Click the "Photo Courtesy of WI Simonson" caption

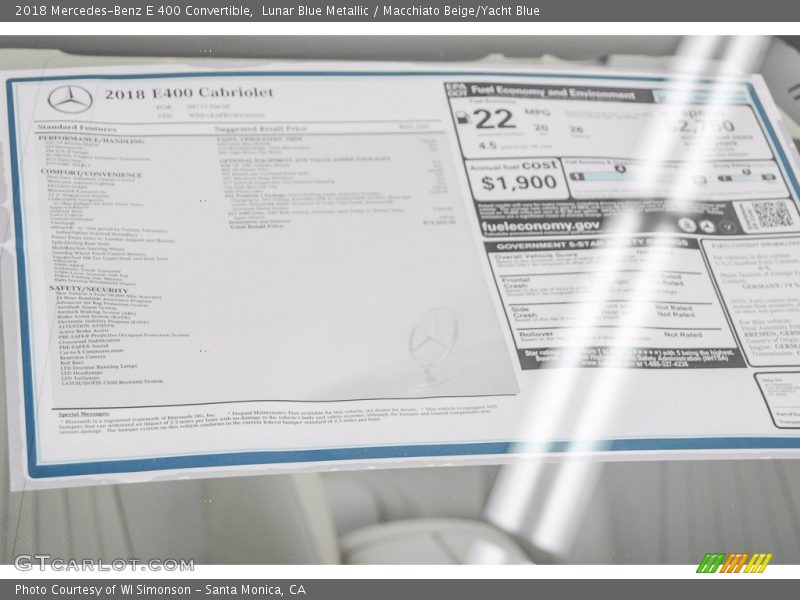tap(103, 590)
